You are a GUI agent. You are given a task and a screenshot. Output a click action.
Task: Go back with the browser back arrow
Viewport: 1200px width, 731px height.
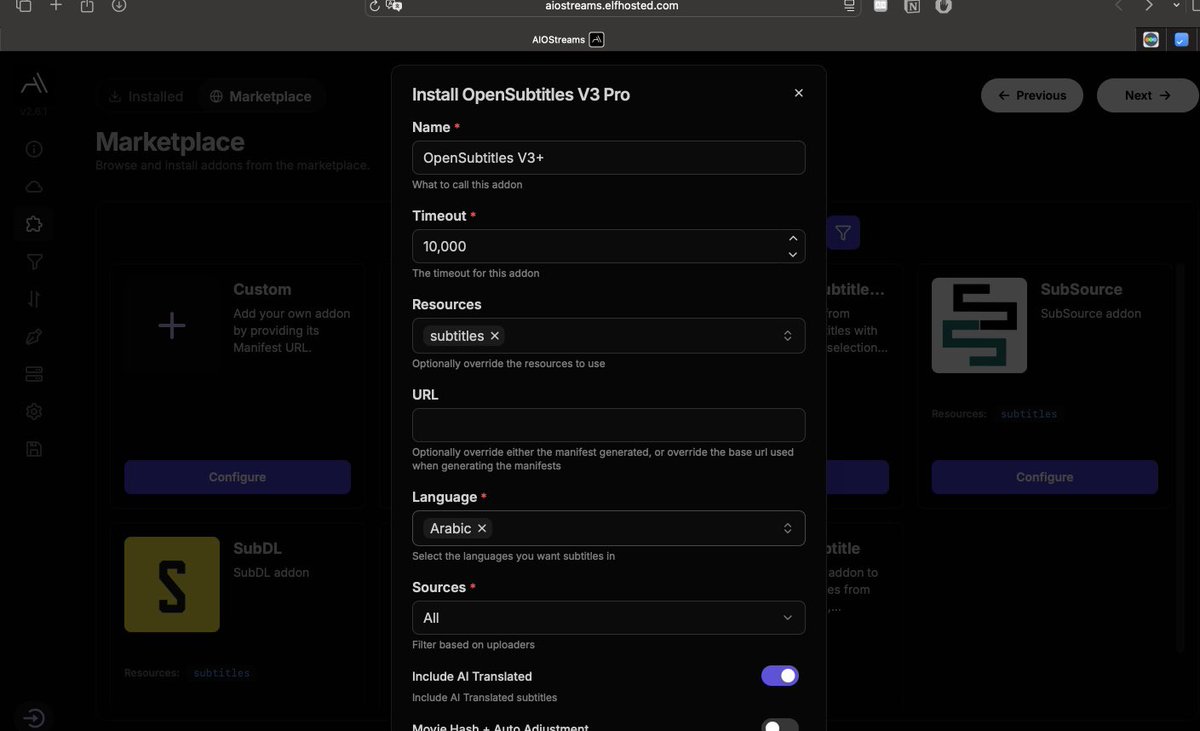click(1118, 6)
